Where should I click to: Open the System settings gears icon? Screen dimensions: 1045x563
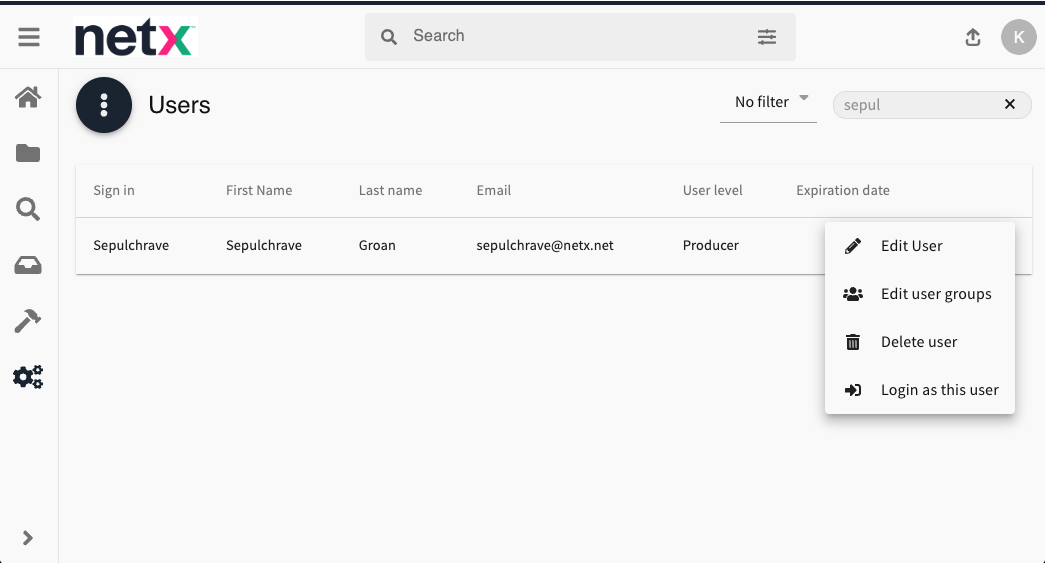point(28,377)
